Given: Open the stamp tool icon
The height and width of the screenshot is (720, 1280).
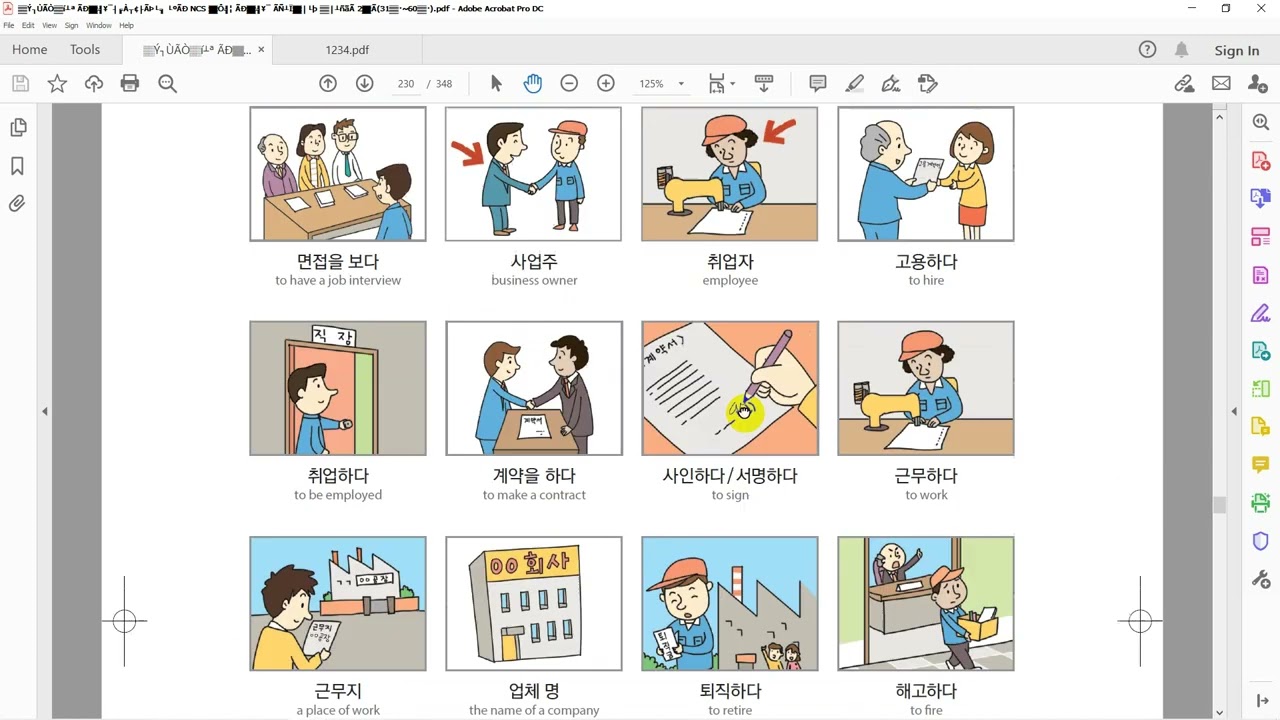Looking at the screenshot, I should (x=927, y=84).
